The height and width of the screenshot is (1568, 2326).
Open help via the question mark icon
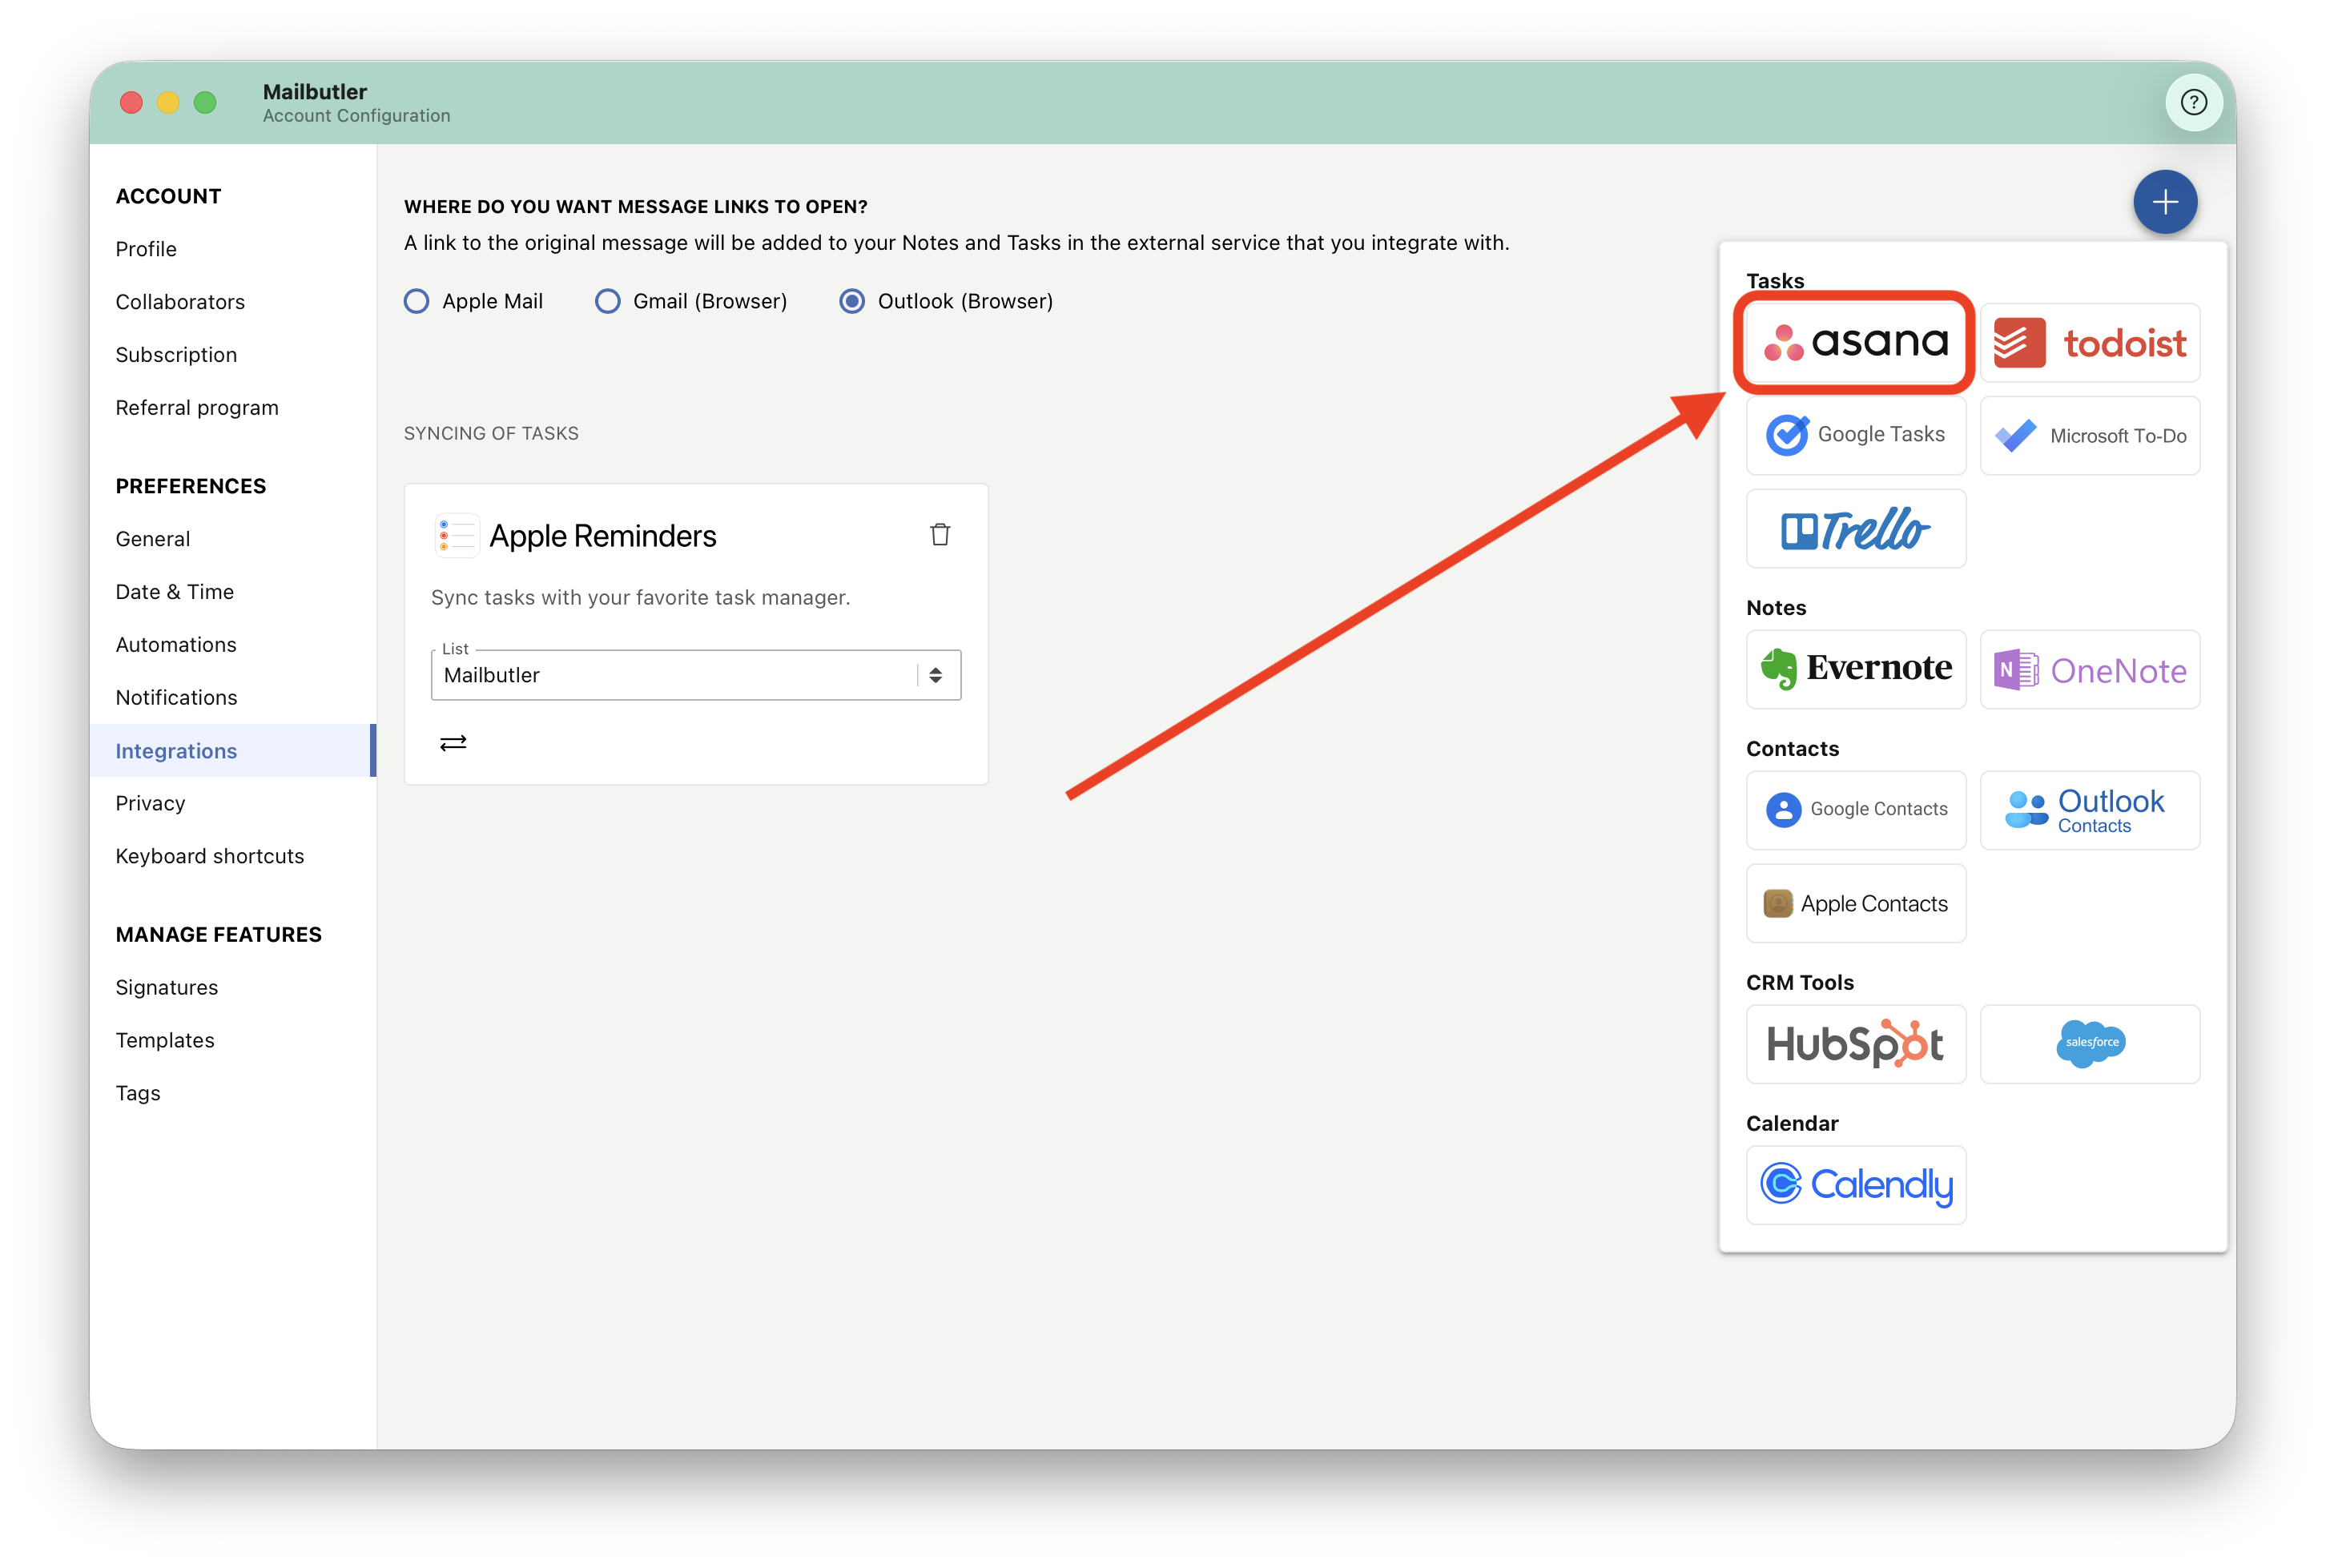[2193, 102]
